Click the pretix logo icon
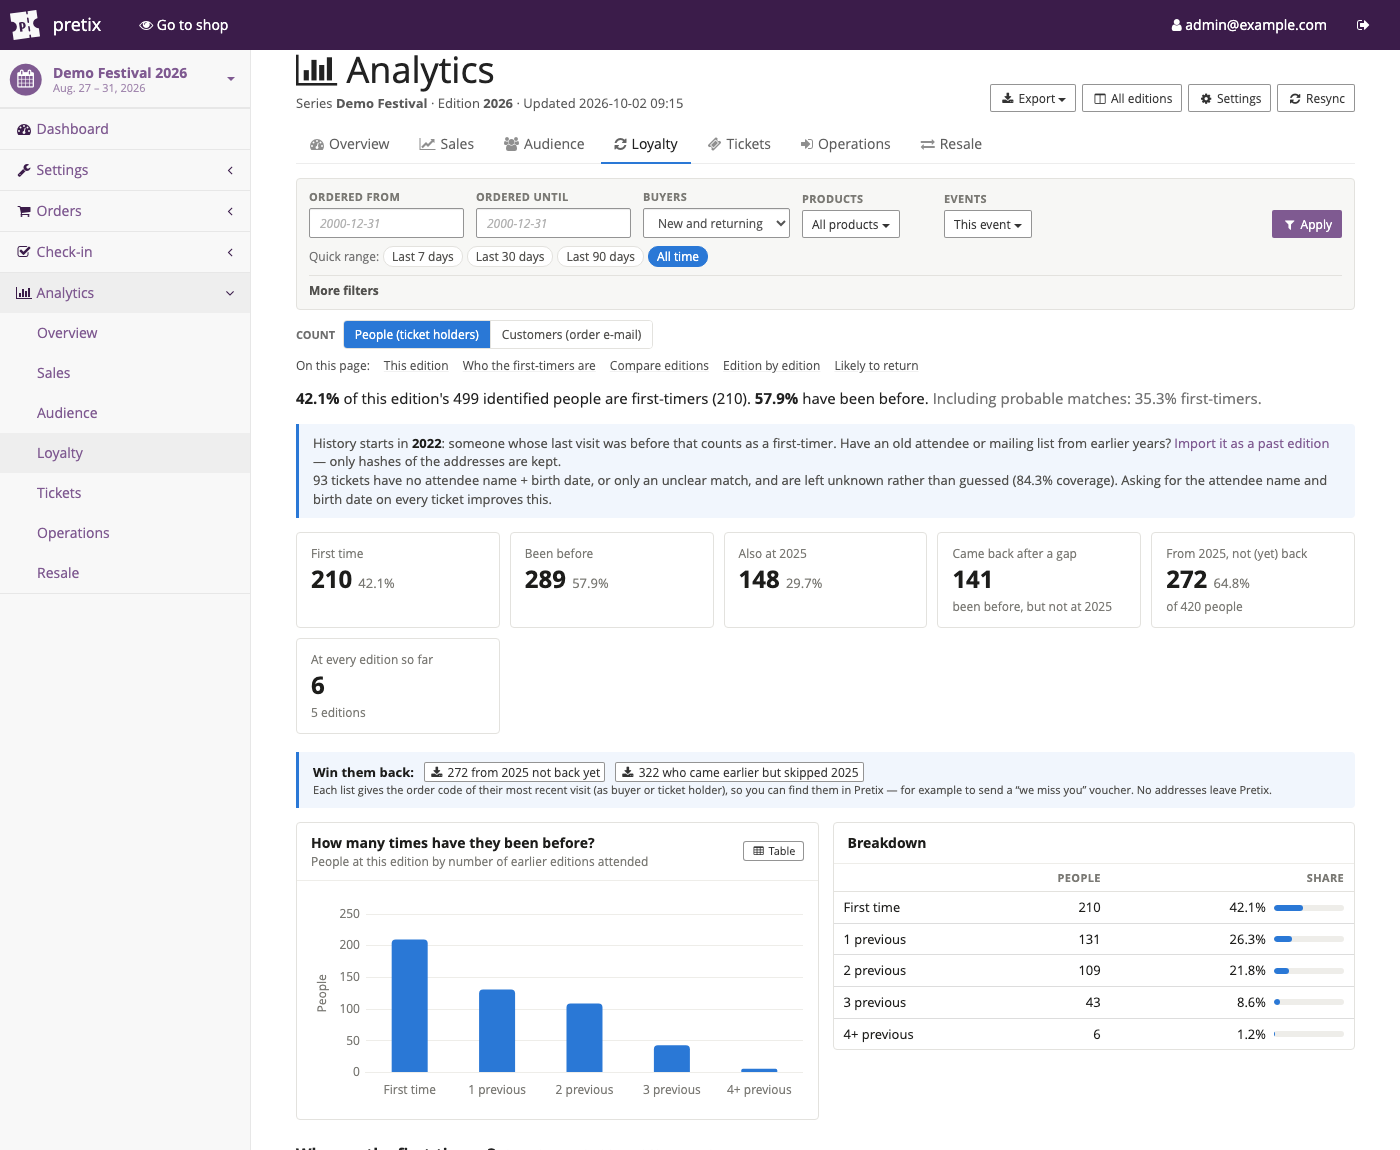 25,24
